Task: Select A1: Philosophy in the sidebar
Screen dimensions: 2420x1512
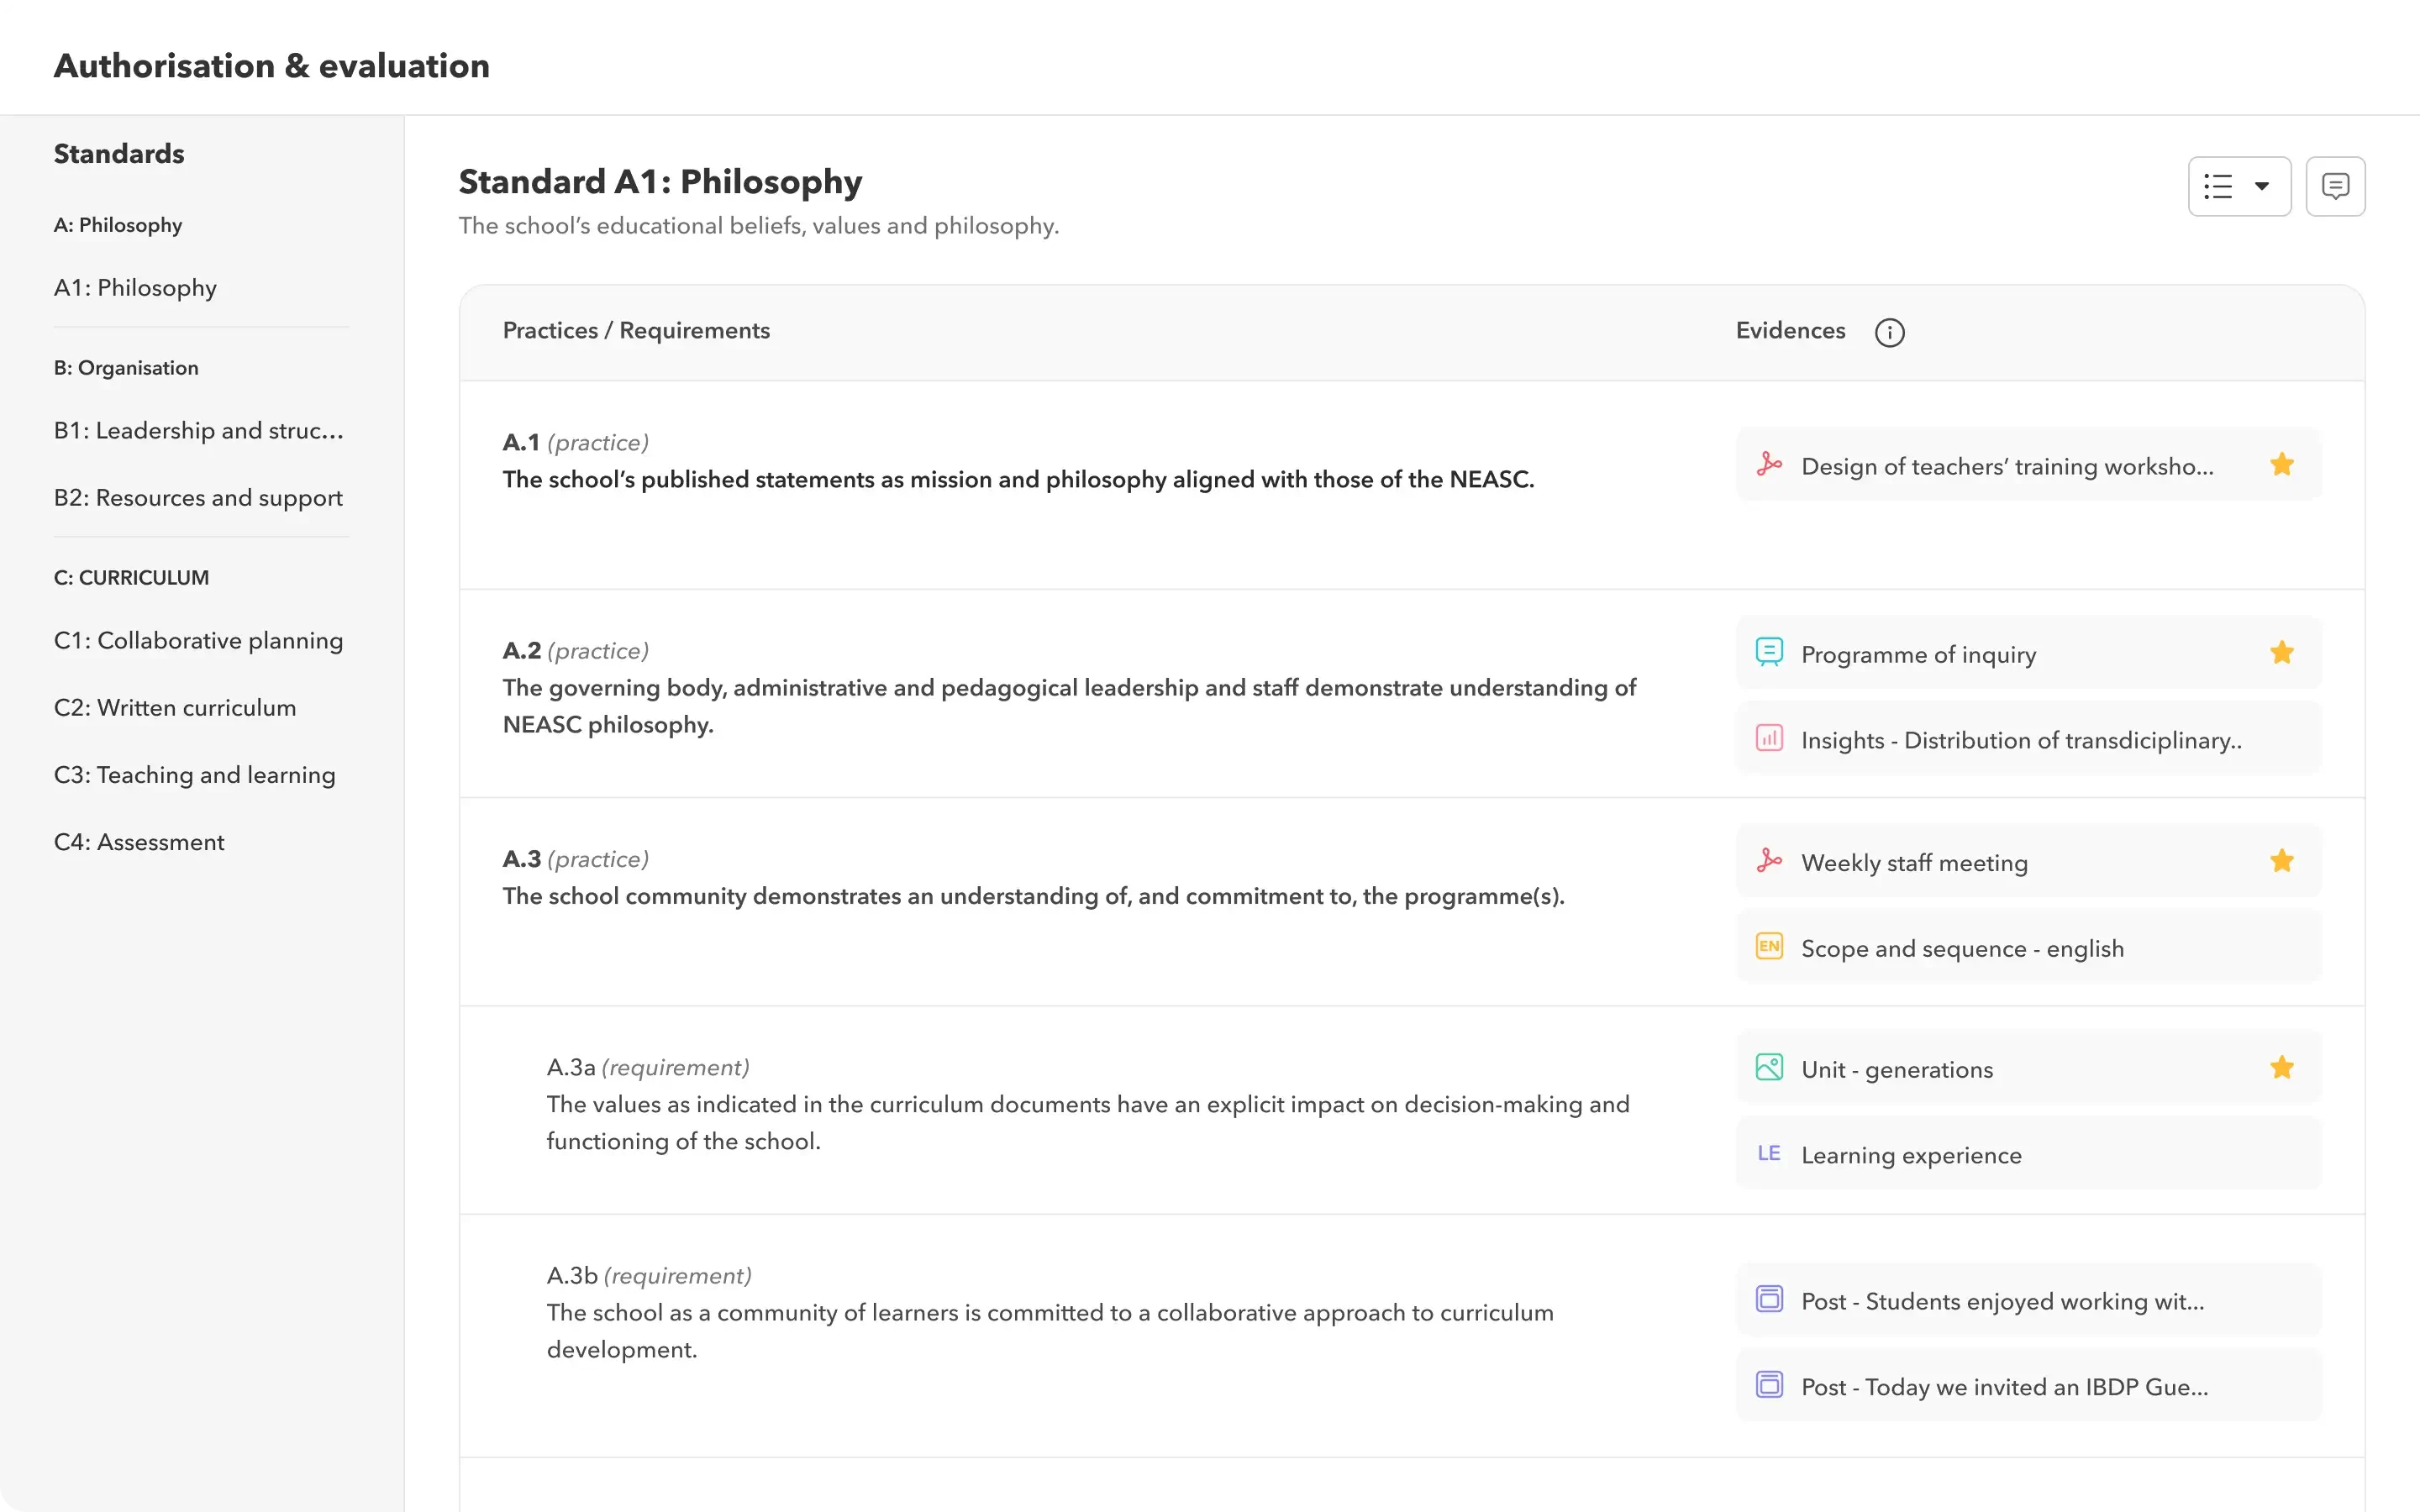Action: (x=134, y=287)
